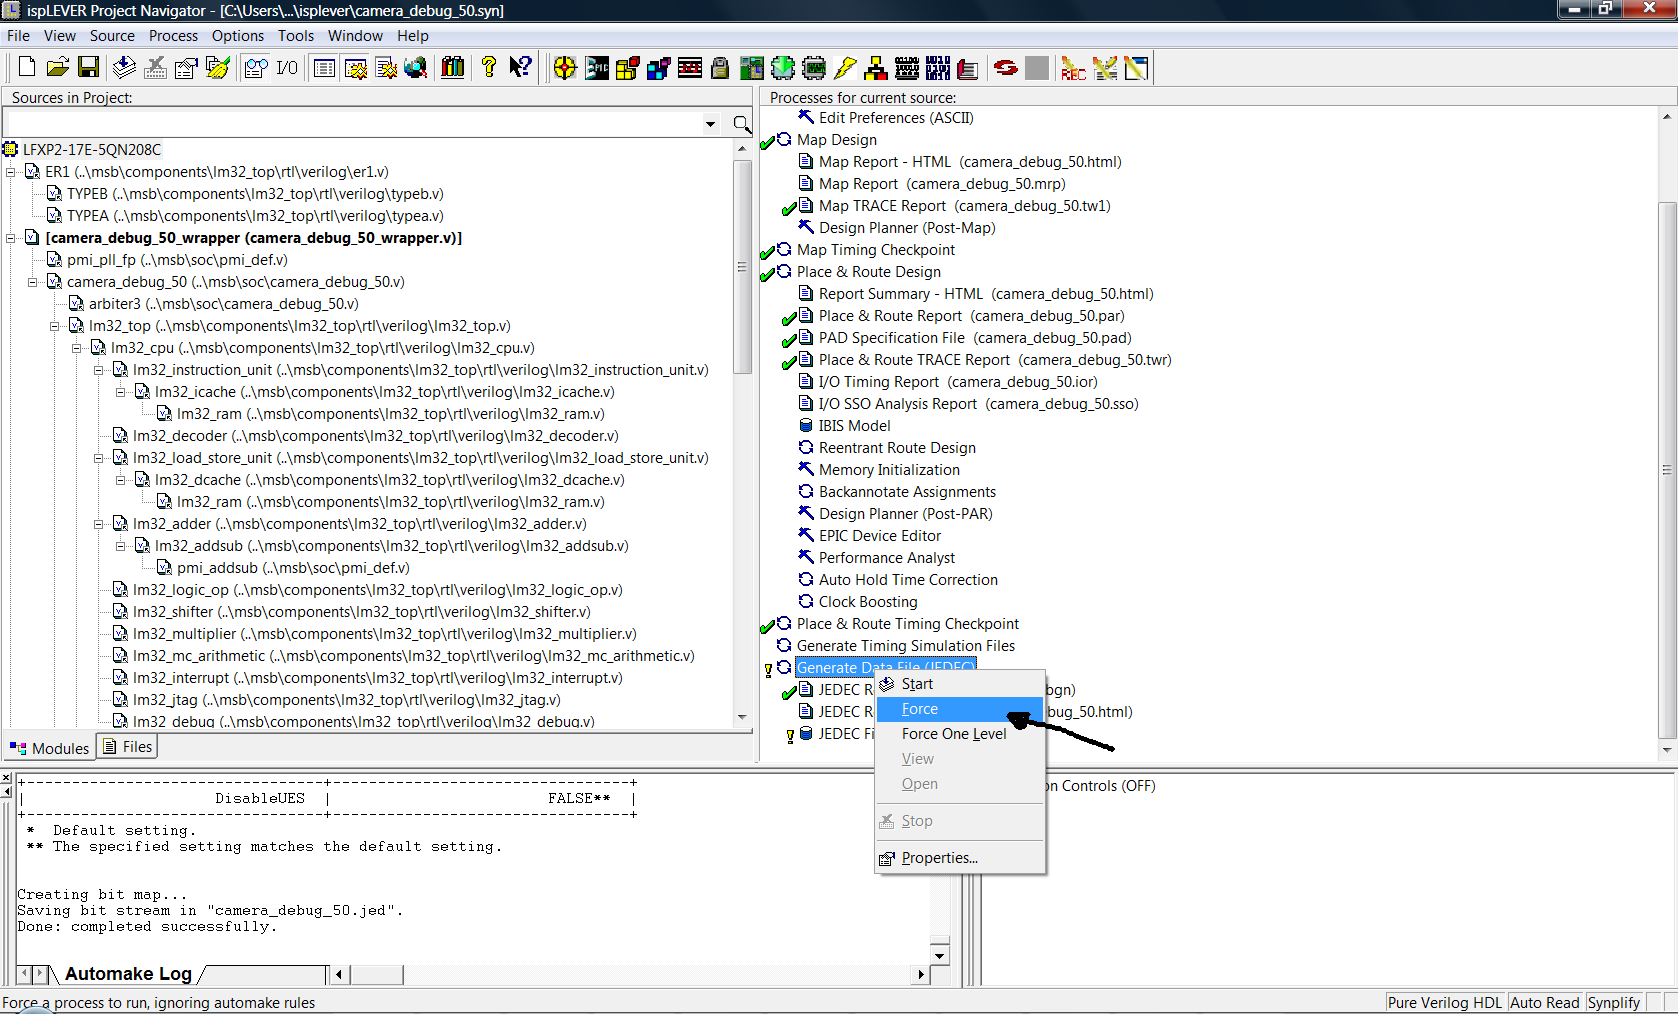
Task: Click the globe search toolbar icon
Action: (416, 67)
